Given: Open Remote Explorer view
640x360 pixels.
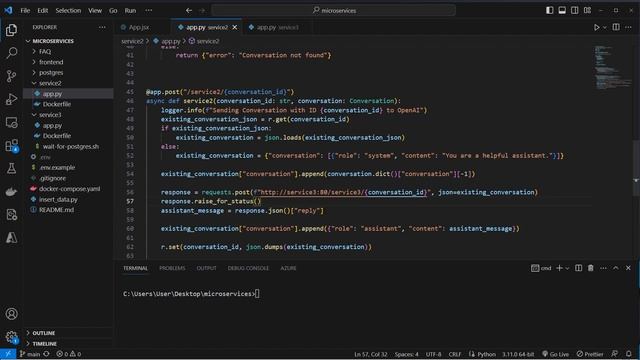Looking at the screenshot, I should [11, 122].
